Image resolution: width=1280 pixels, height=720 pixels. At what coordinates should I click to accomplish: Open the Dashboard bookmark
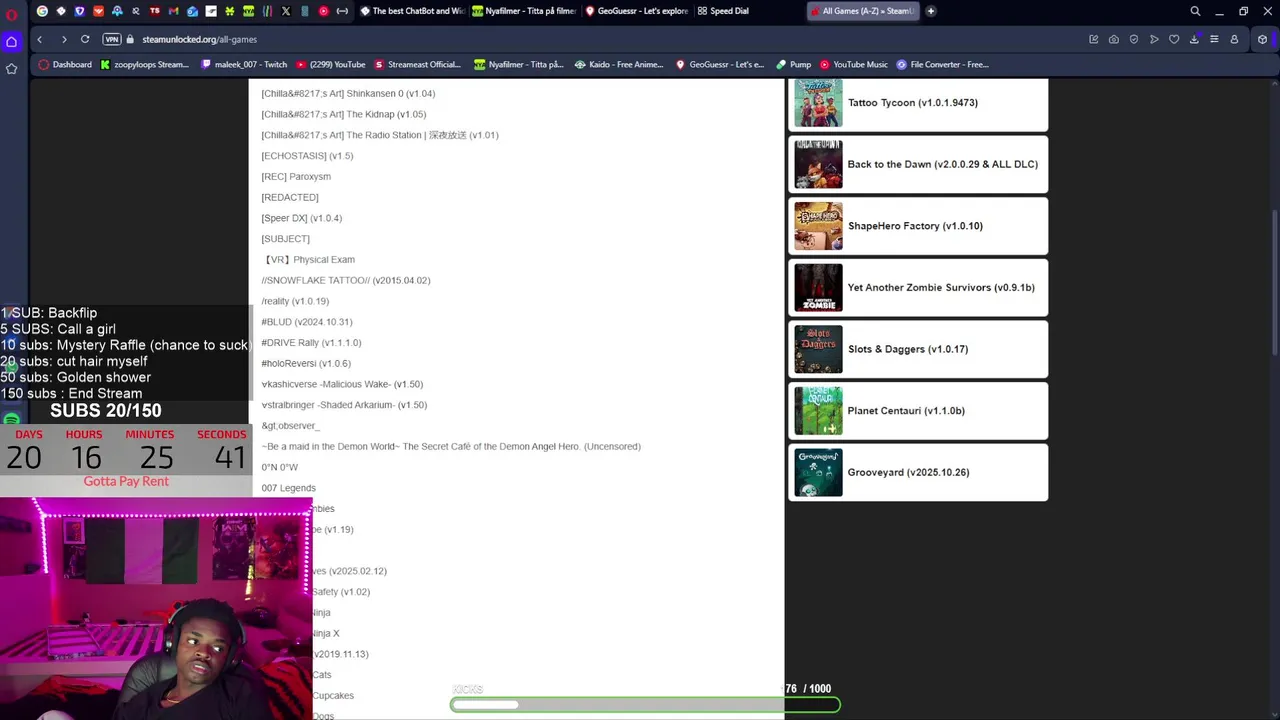click(x=65, y=64)
